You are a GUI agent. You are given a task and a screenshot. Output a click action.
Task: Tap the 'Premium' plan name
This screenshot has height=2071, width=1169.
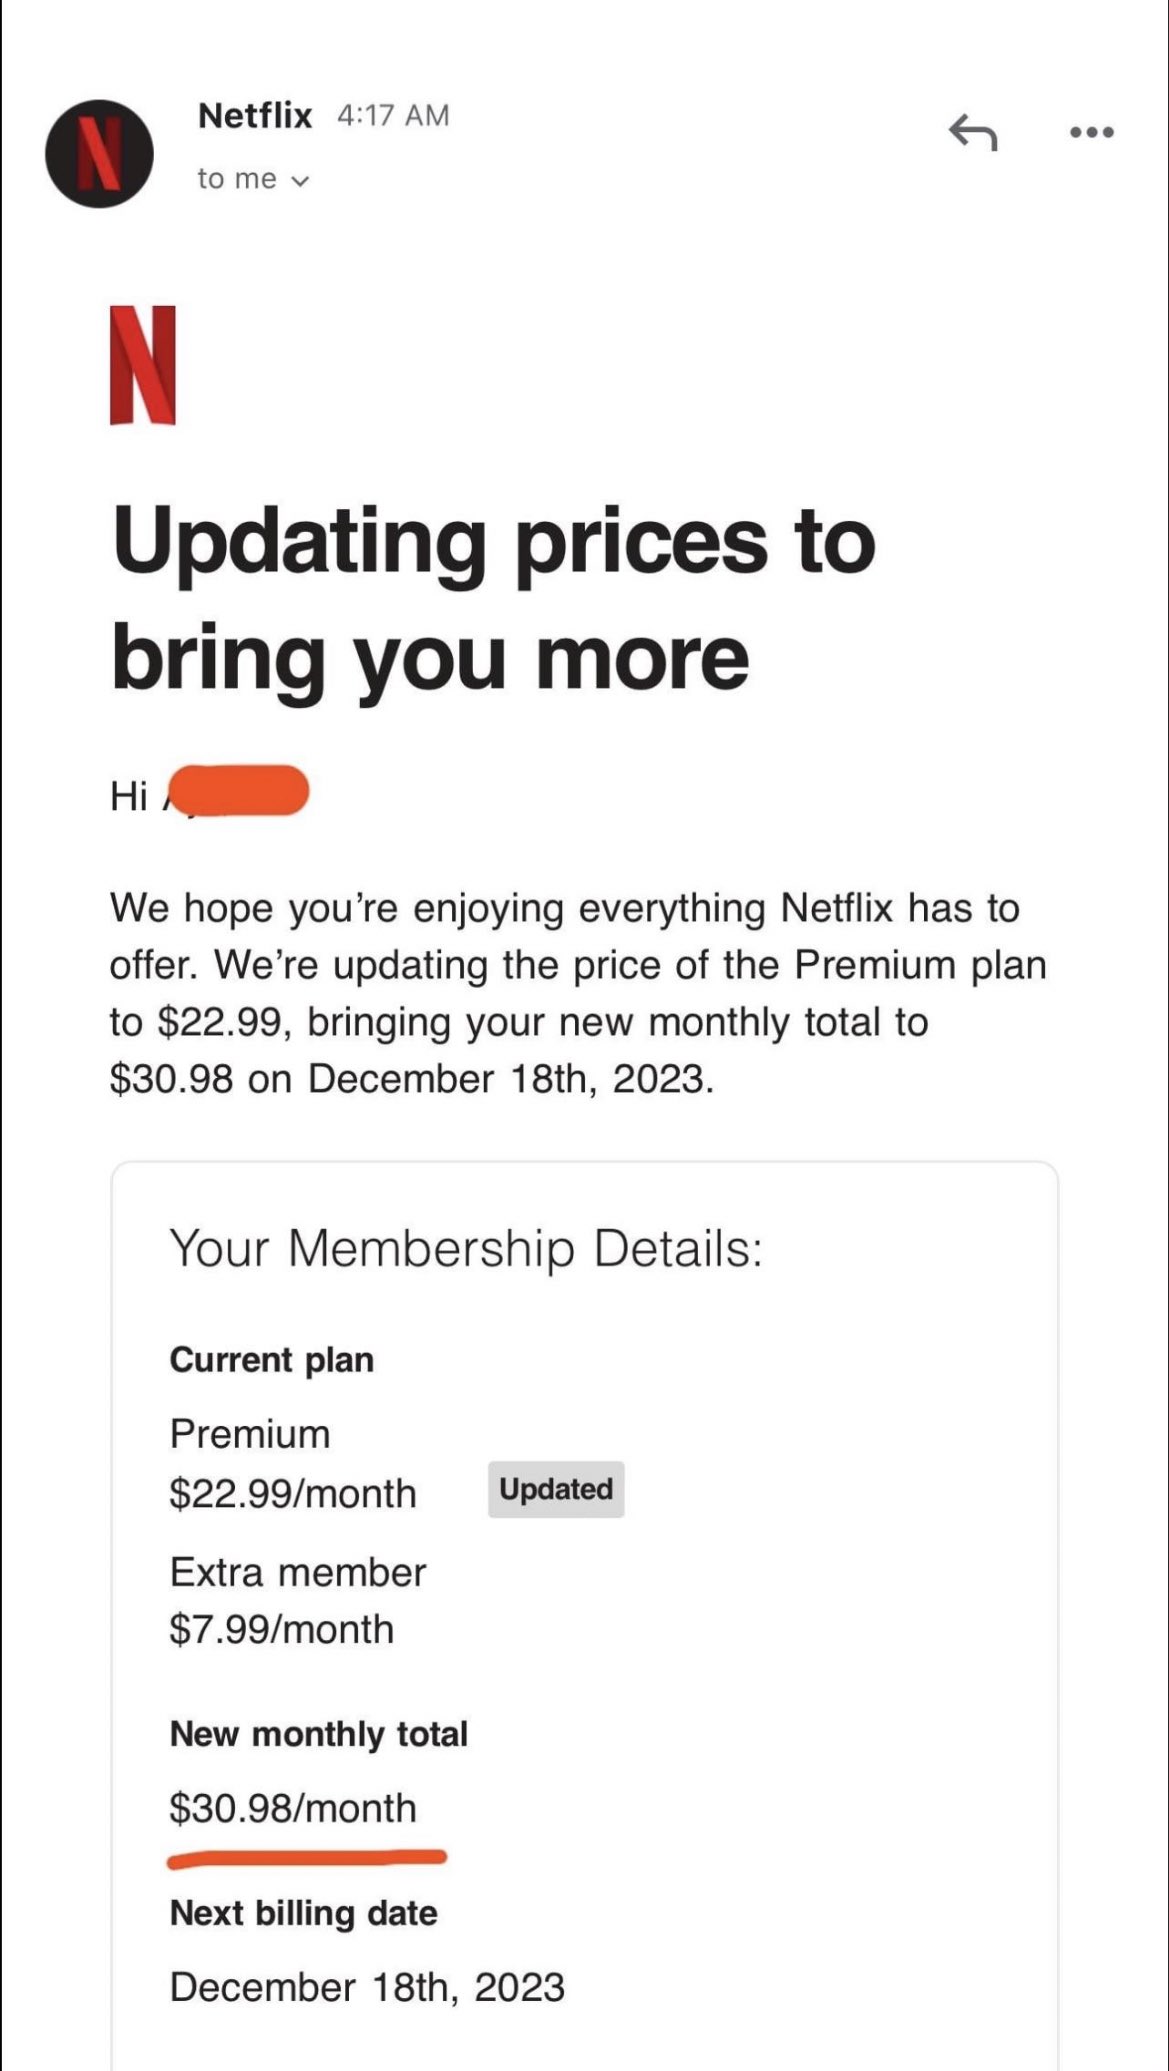coord(250,1434)
